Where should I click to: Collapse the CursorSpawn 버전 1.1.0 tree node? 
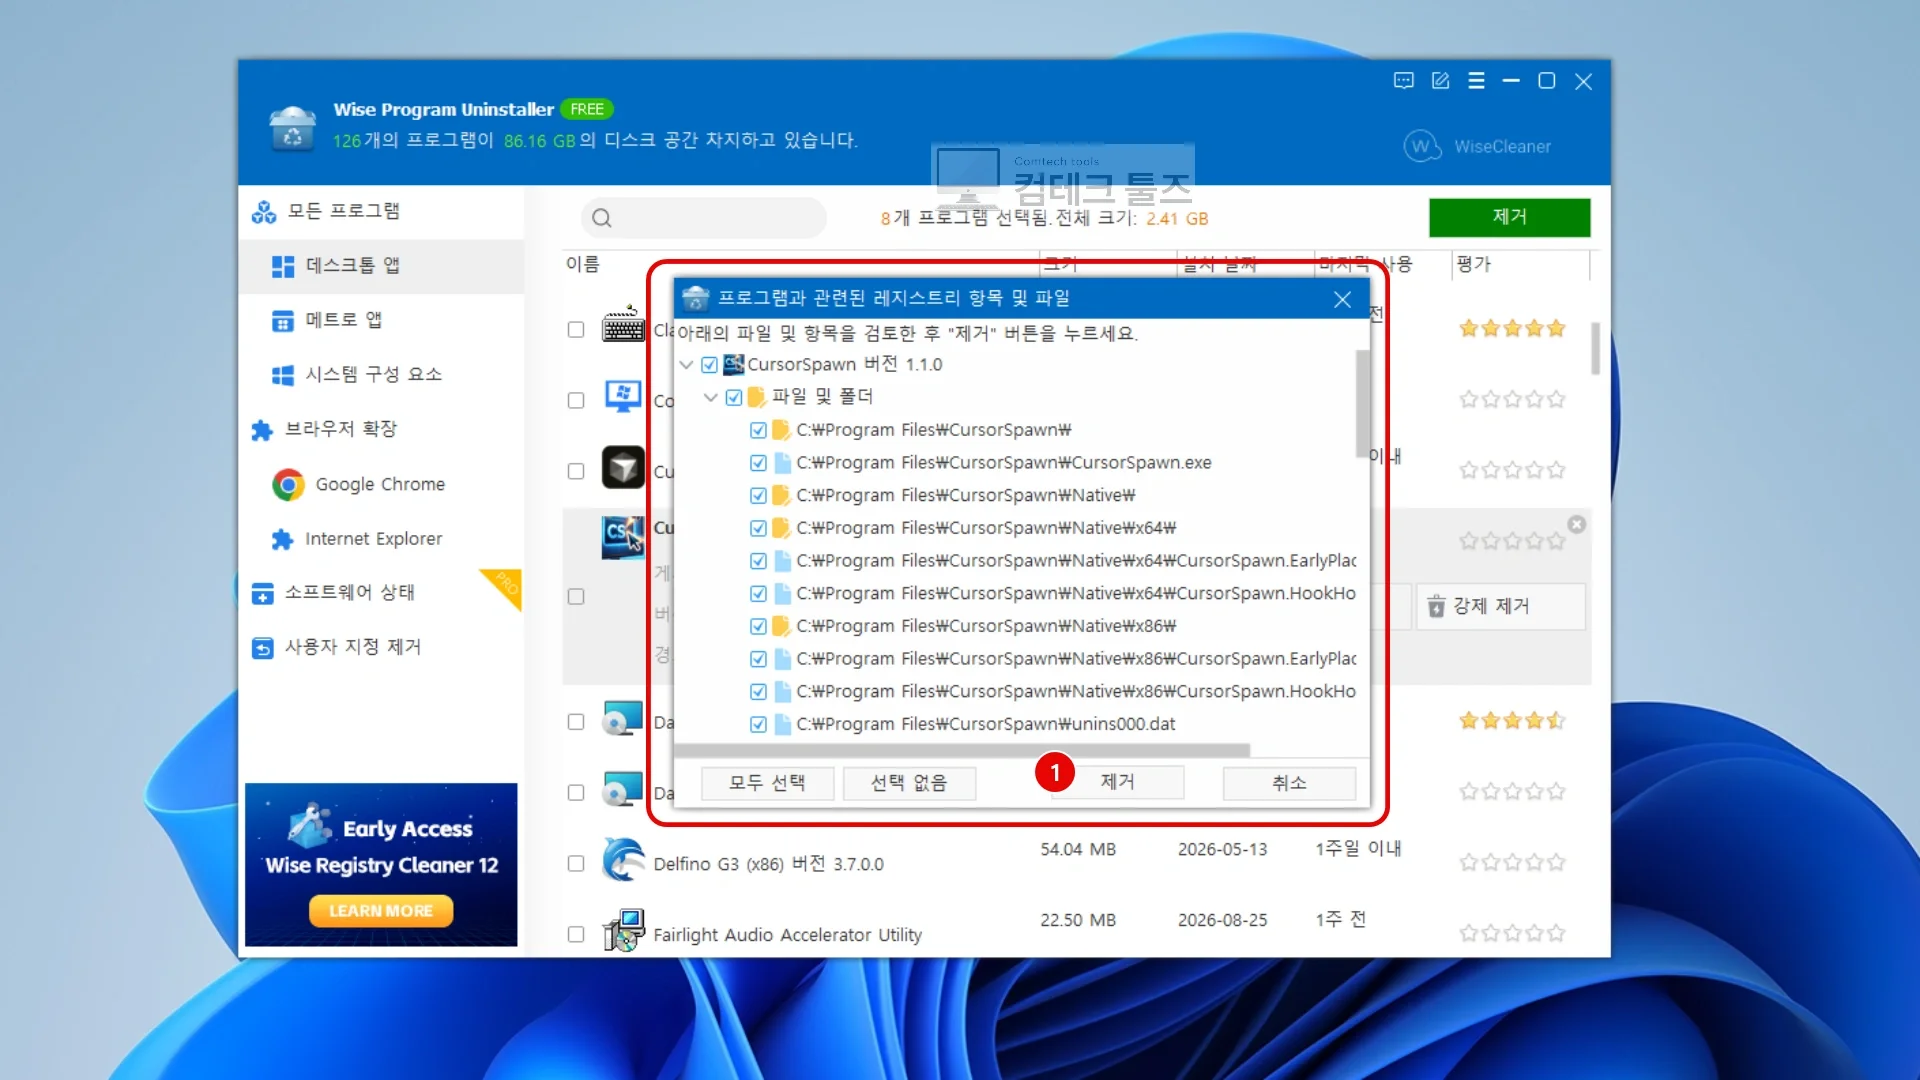[x=686, y=365]
